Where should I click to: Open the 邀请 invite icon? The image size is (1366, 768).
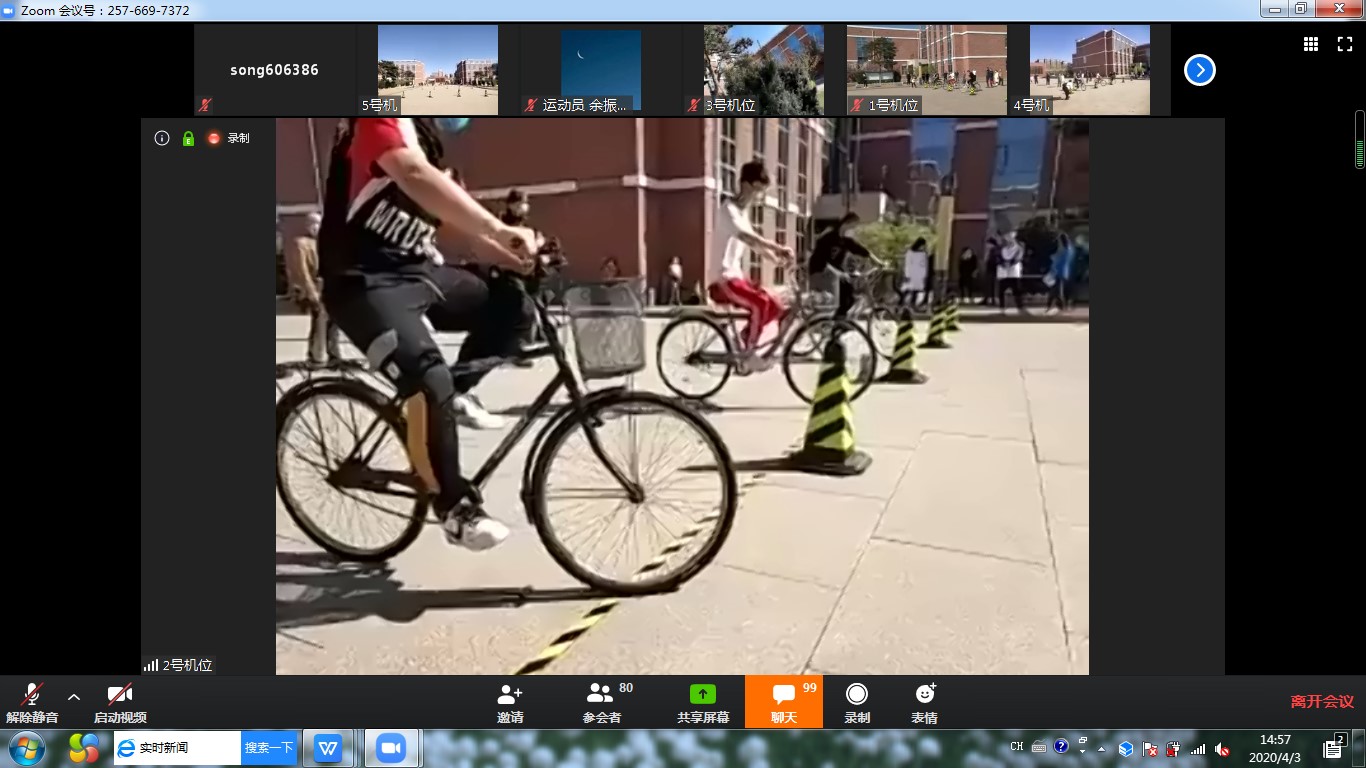click(510, 702)
